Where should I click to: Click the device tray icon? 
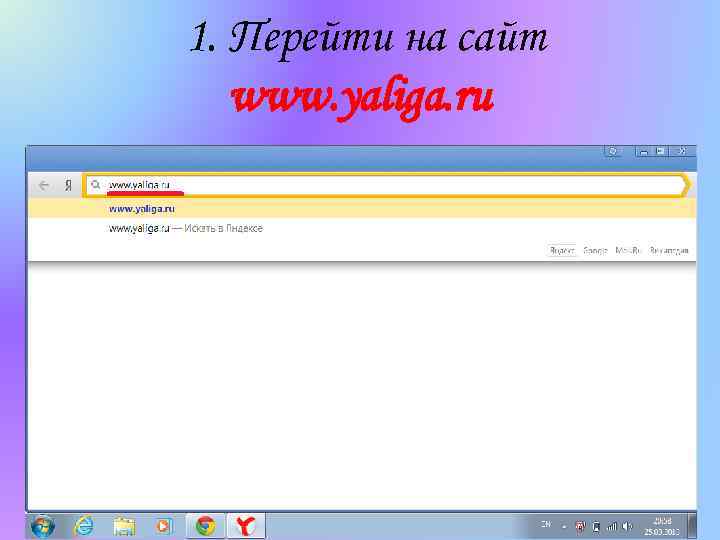coord(596,527)
